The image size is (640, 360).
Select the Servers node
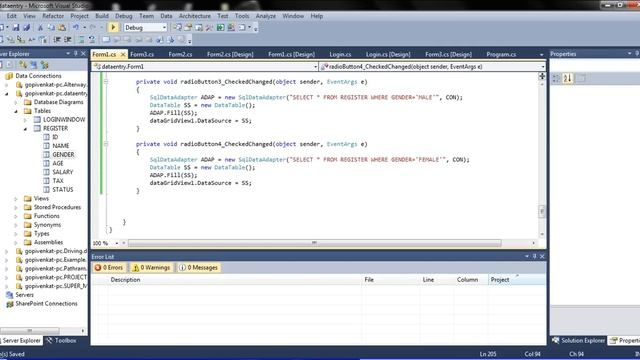click(24, 295)
